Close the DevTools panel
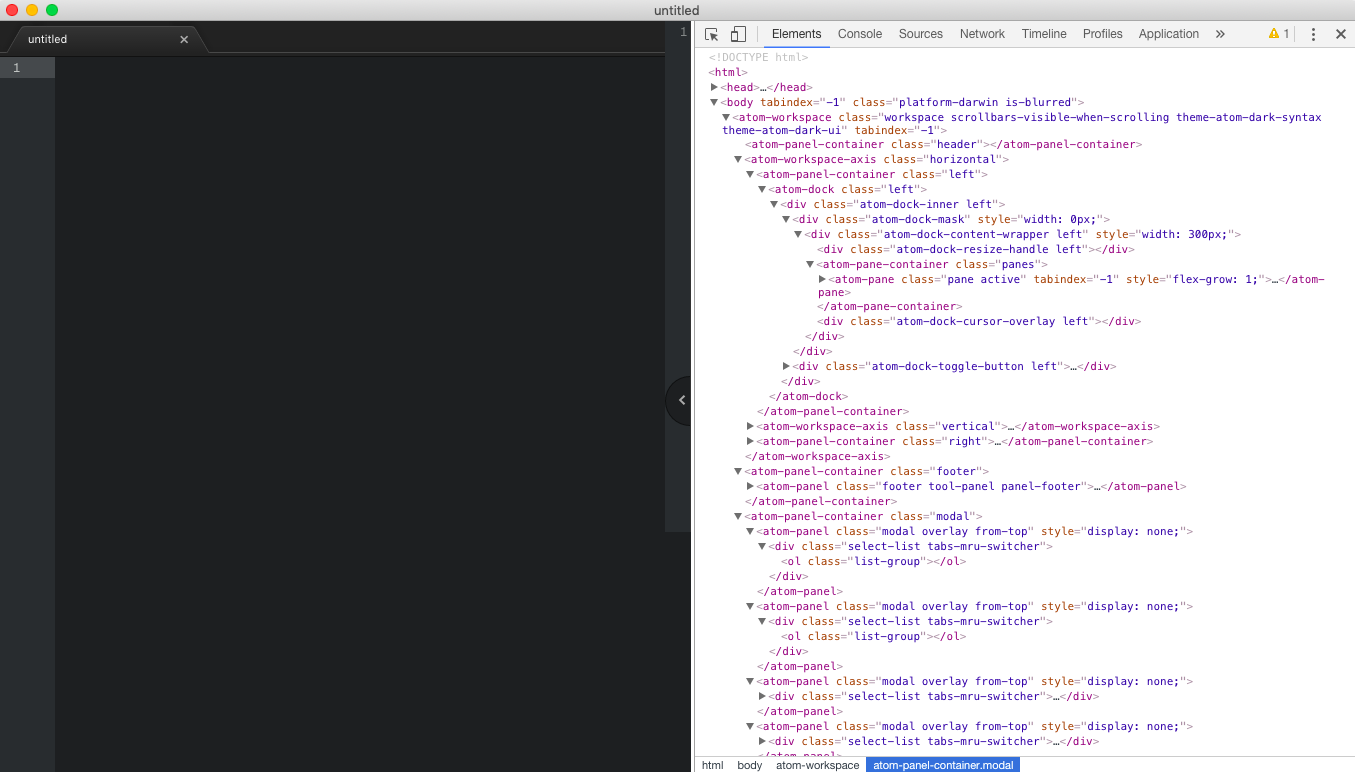Screen dimensions: 1355x772 pyautogui.click(x=1341, y=34)
